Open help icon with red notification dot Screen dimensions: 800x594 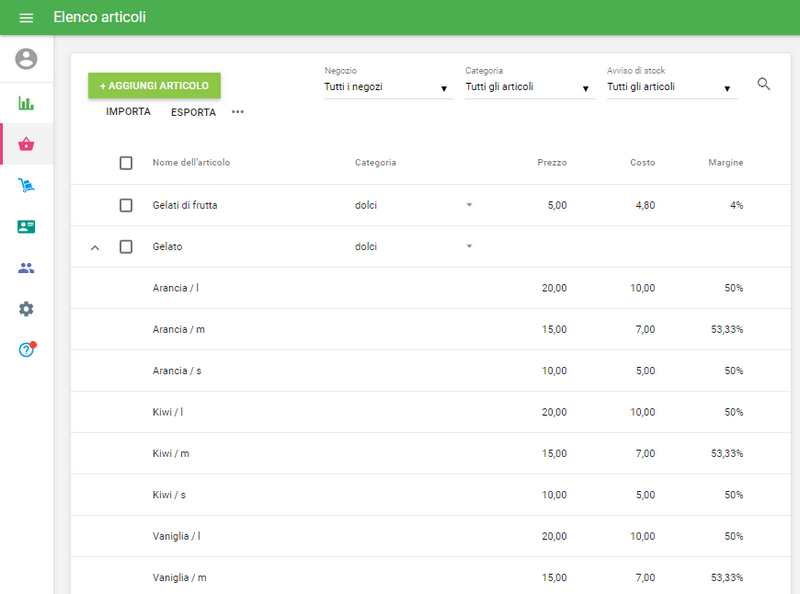(x=26, y=350)
